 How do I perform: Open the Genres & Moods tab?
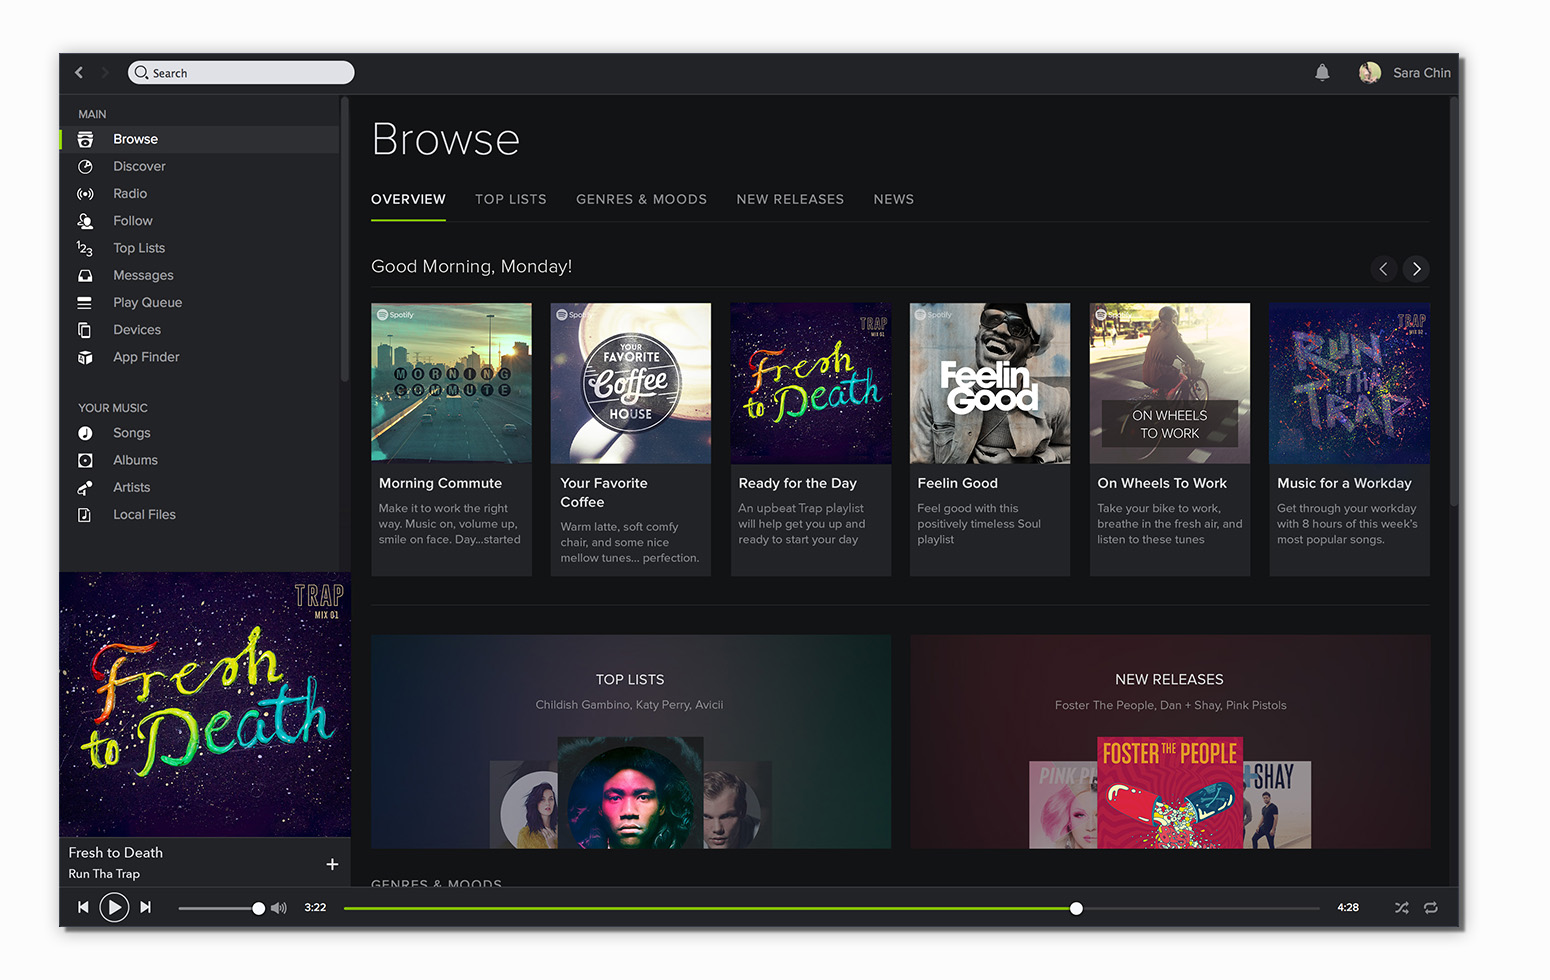[x=641, y=199]
